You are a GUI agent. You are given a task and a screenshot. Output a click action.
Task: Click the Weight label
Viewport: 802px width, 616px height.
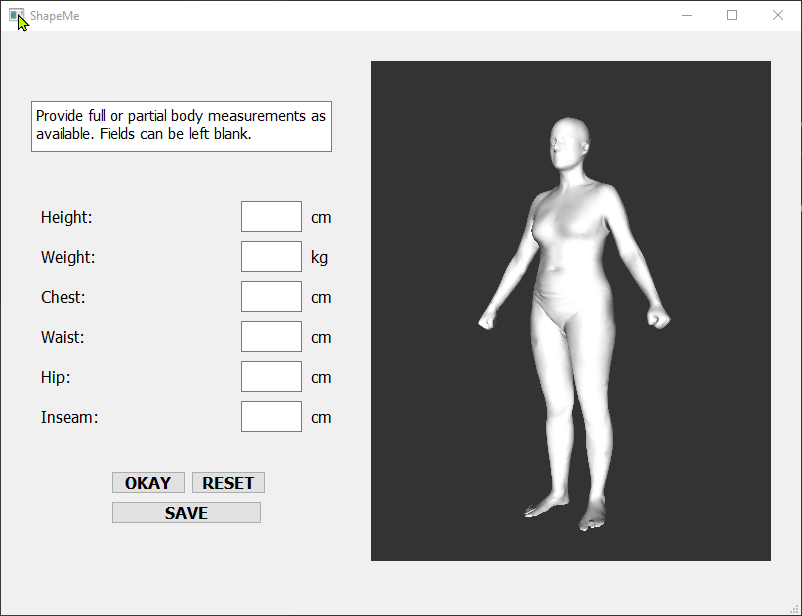pyautogui.click(x=68, y=257)
